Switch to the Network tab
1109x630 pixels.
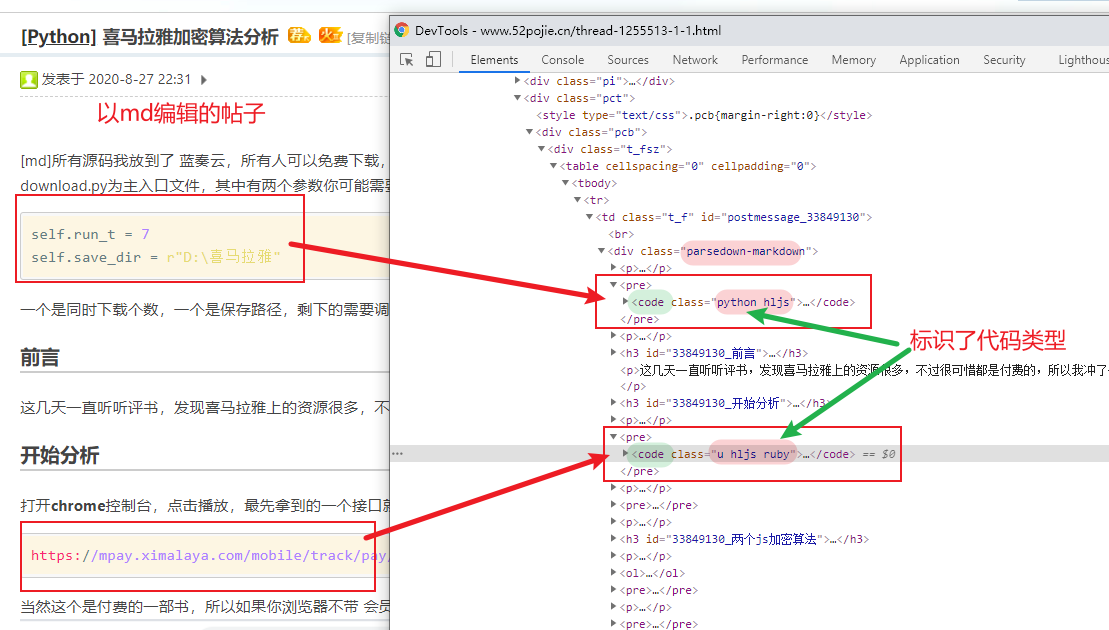point(695,60)
